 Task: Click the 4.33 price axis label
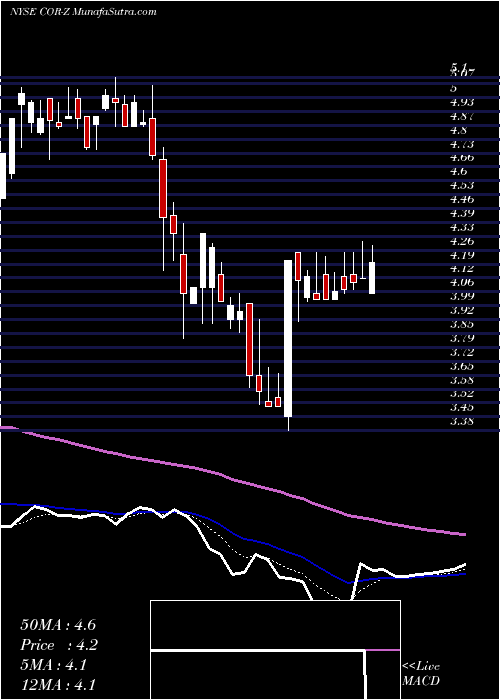pos(462,227)
